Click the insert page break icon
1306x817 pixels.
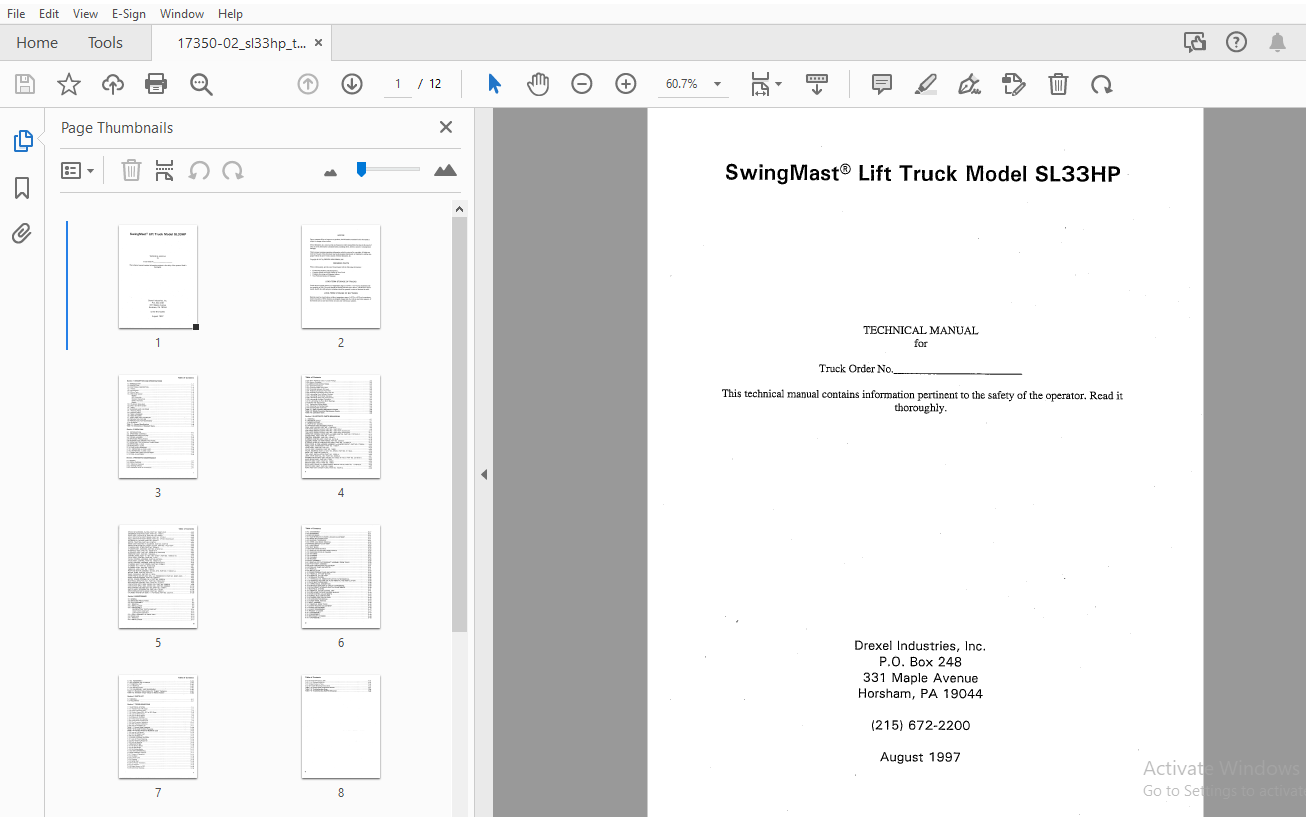pyautogui.click(x=165, y=170)
